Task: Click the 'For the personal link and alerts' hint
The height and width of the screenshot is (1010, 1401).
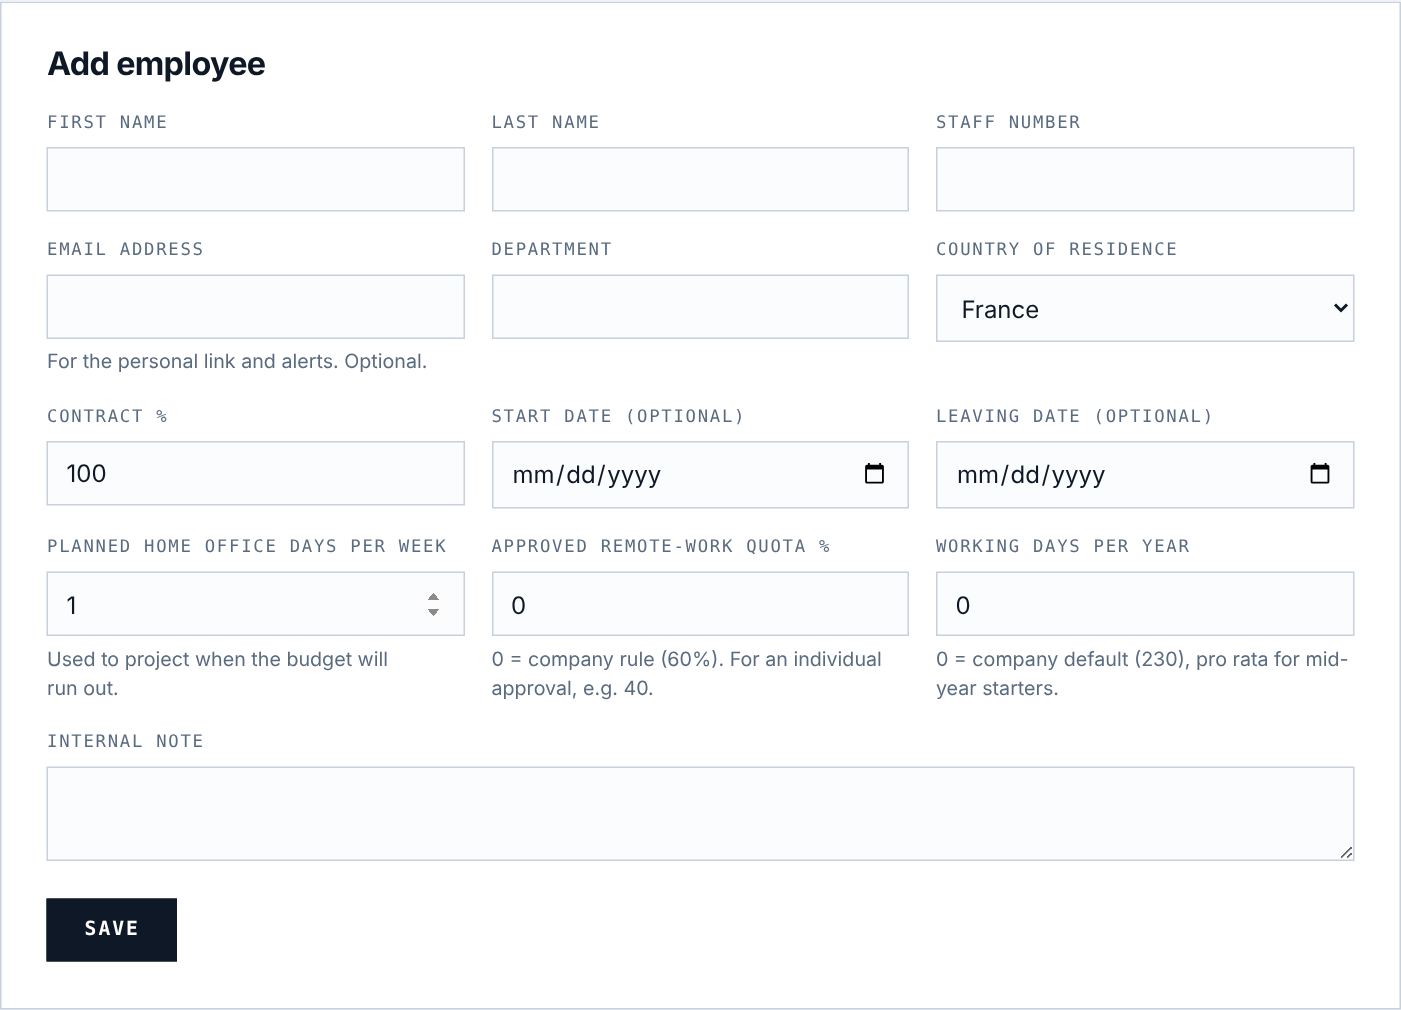Action: pos(237,361)
